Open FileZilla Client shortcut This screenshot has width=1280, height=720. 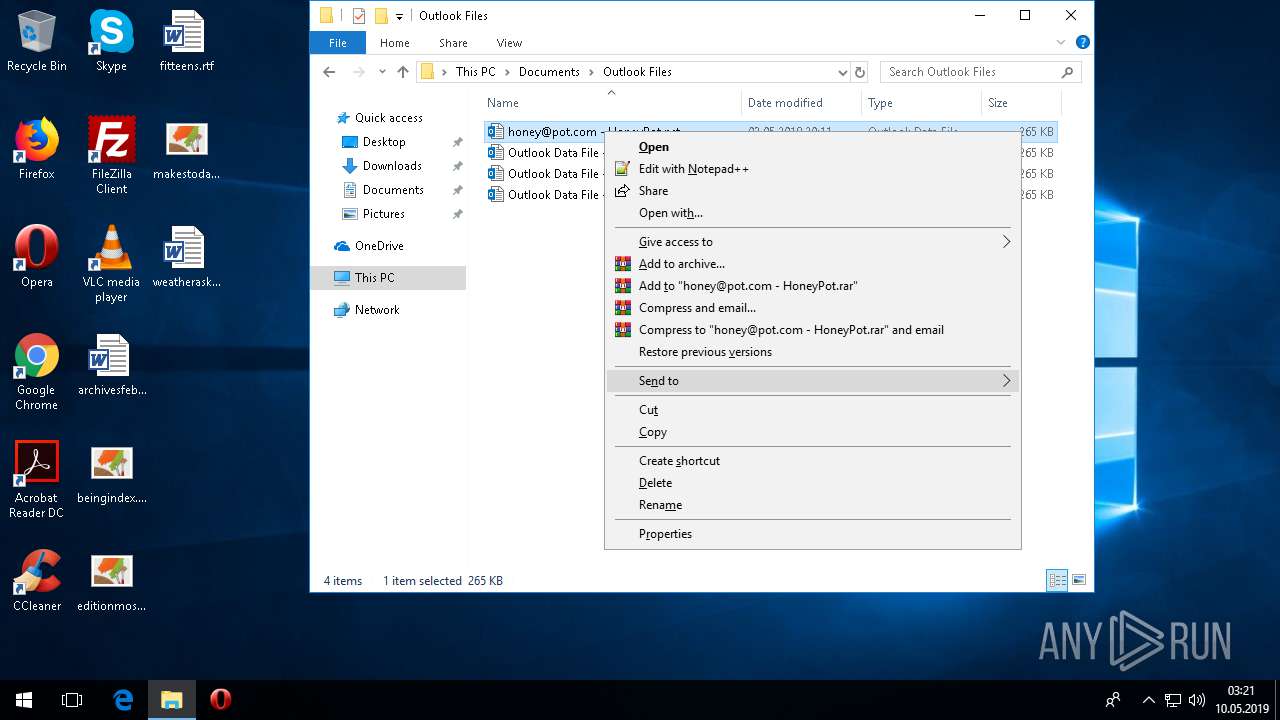pyautogui.click(x=111, y=155)
